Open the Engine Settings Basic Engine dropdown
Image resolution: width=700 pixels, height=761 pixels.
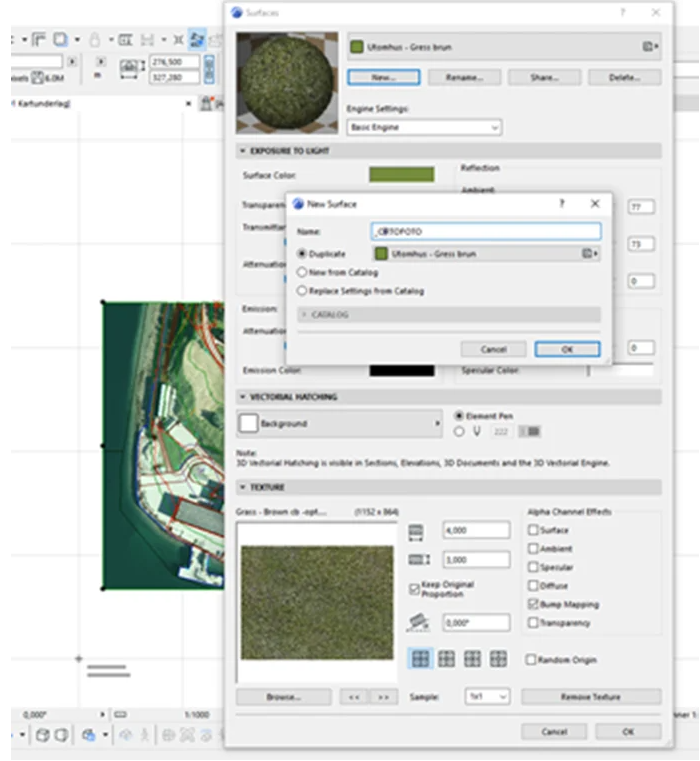[x=424, y=128]
